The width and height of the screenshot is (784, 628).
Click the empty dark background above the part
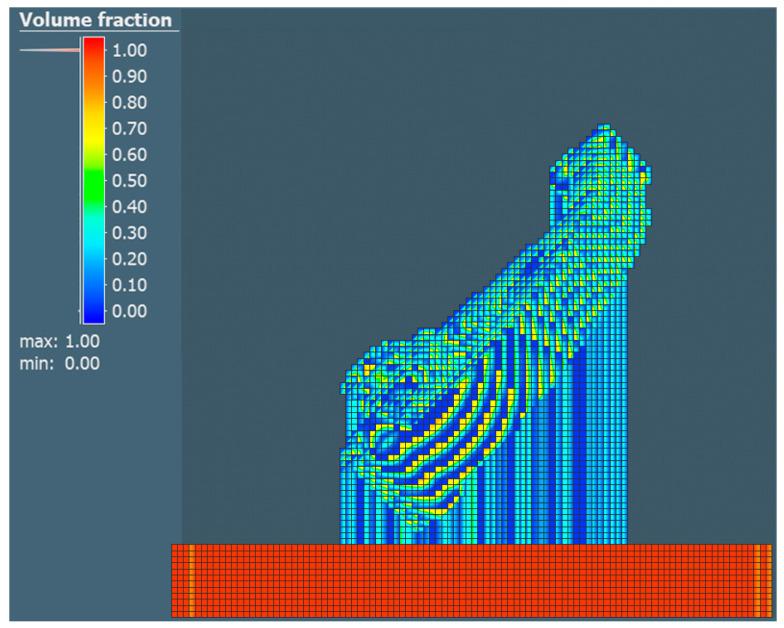(400, 150)
